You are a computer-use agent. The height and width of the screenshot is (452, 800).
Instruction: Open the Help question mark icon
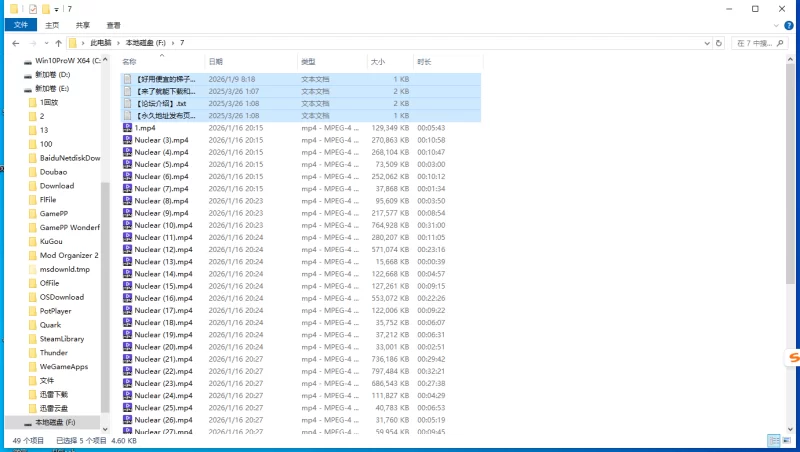pyautogui.click(x=789, y=26)
